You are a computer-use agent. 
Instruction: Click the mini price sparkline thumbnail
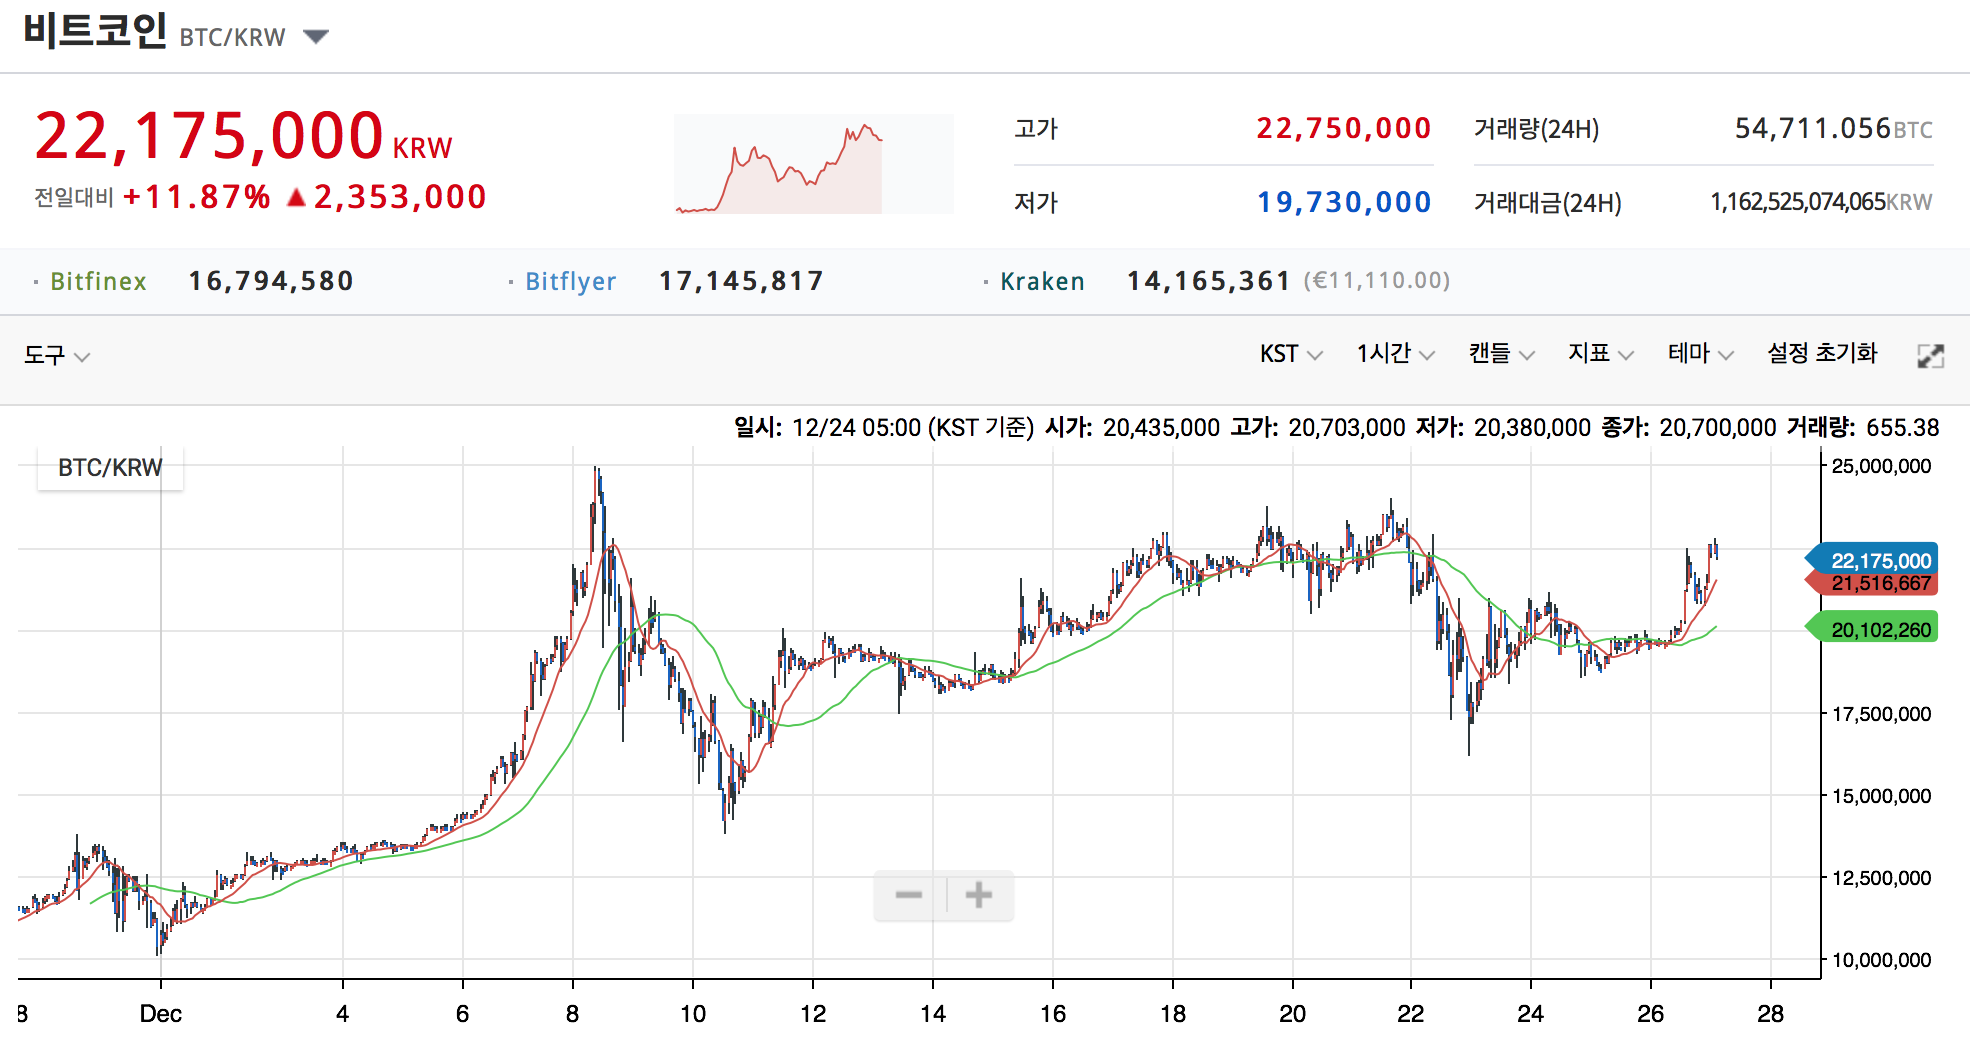[814, 164]
